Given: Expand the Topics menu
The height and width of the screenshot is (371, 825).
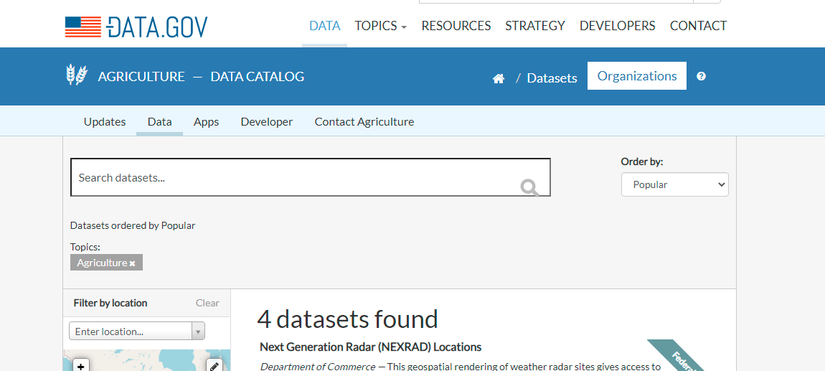Looking at the screenshot, I should click(380, 26).
